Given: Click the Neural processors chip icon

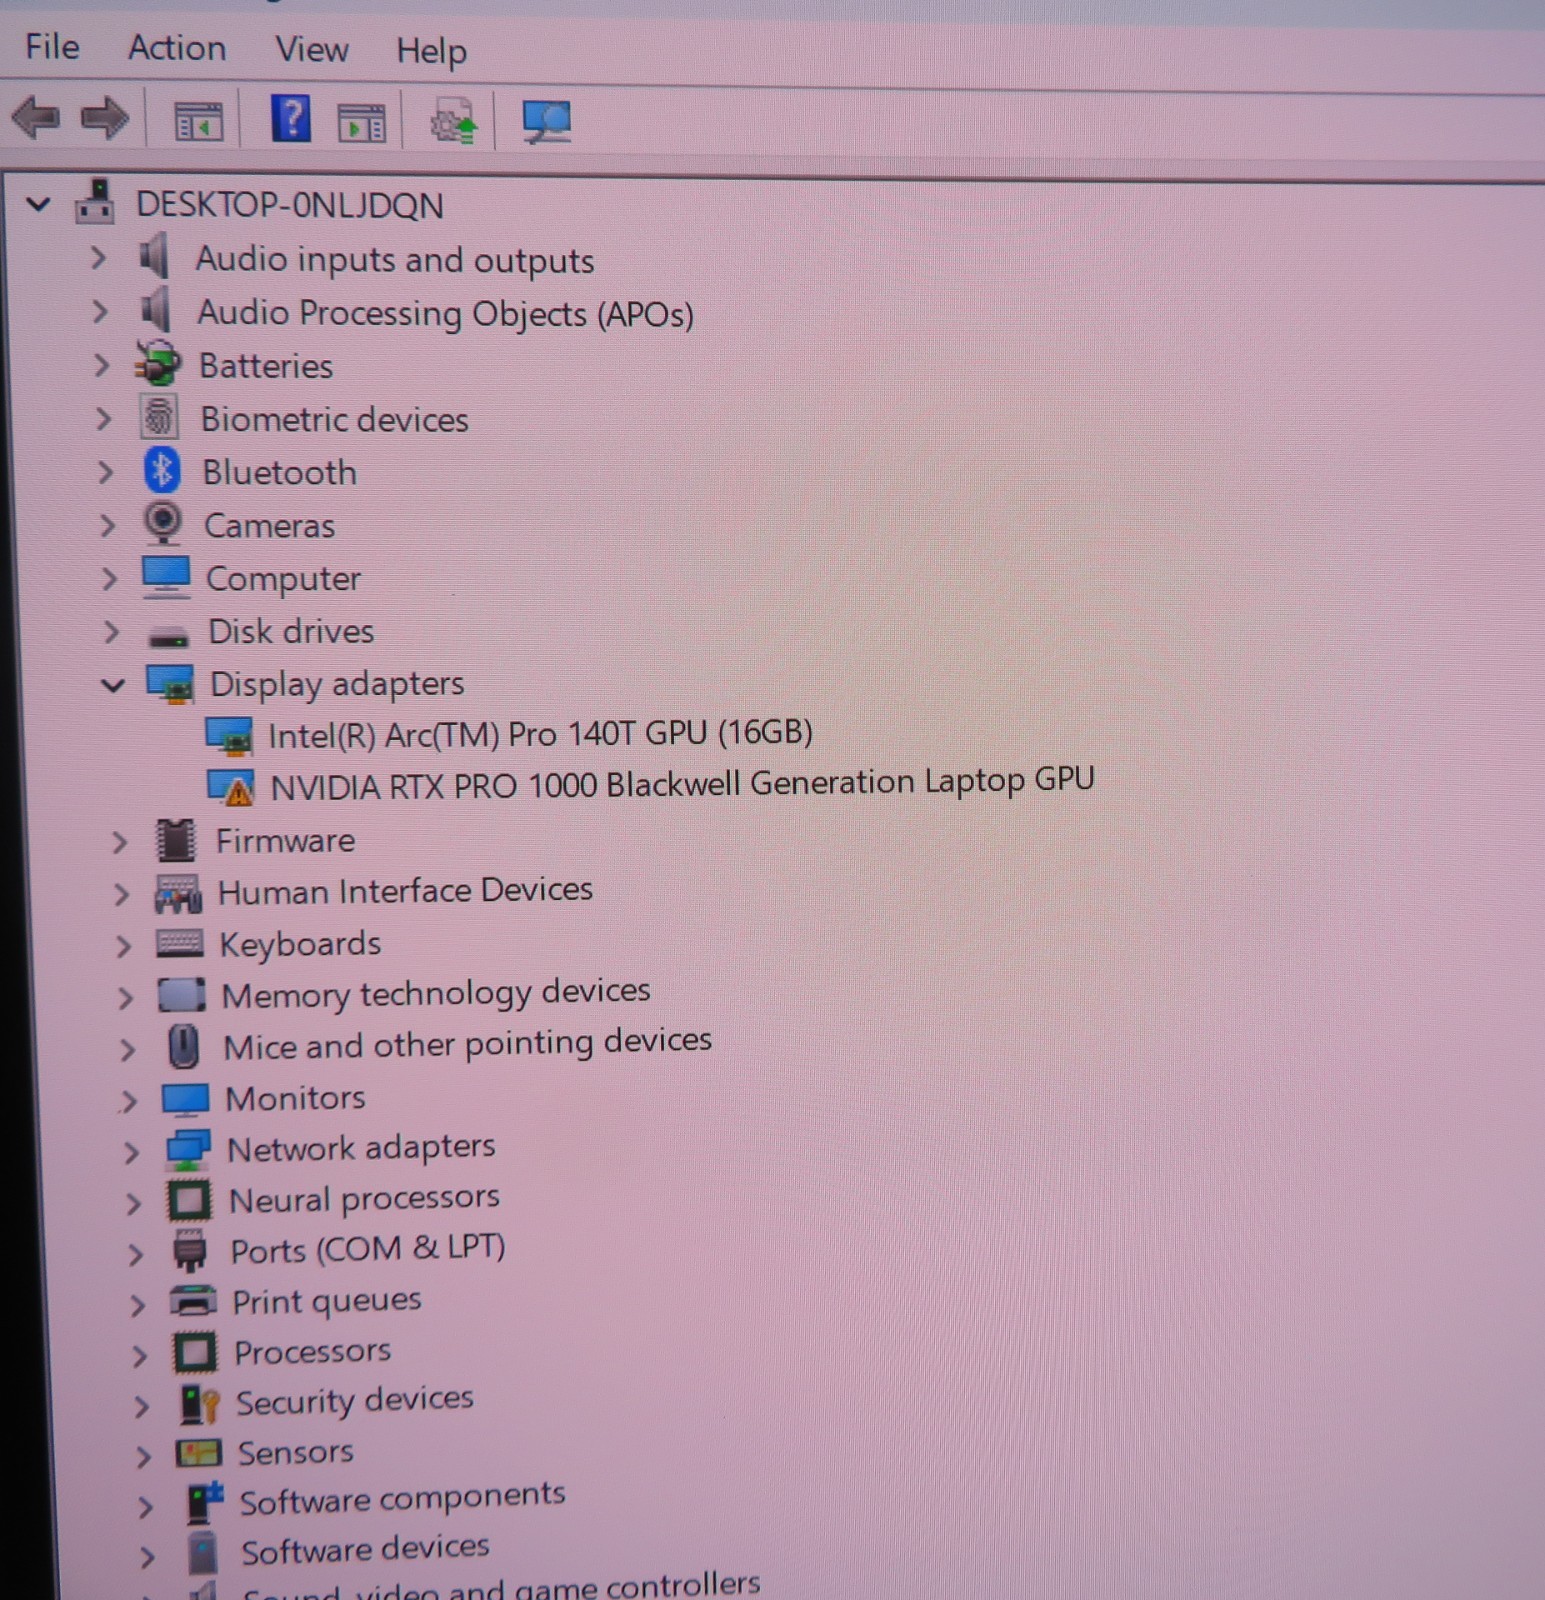Looking at the screenshot, I should (x=190, y=1201).
